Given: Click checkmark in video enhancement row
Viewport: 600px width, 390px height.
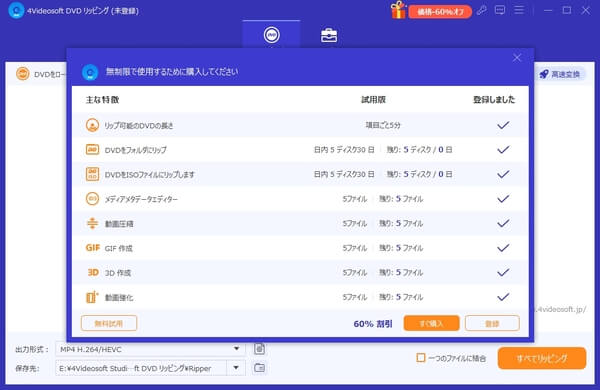Looking at the screenshot, I should tap(503, 297).
